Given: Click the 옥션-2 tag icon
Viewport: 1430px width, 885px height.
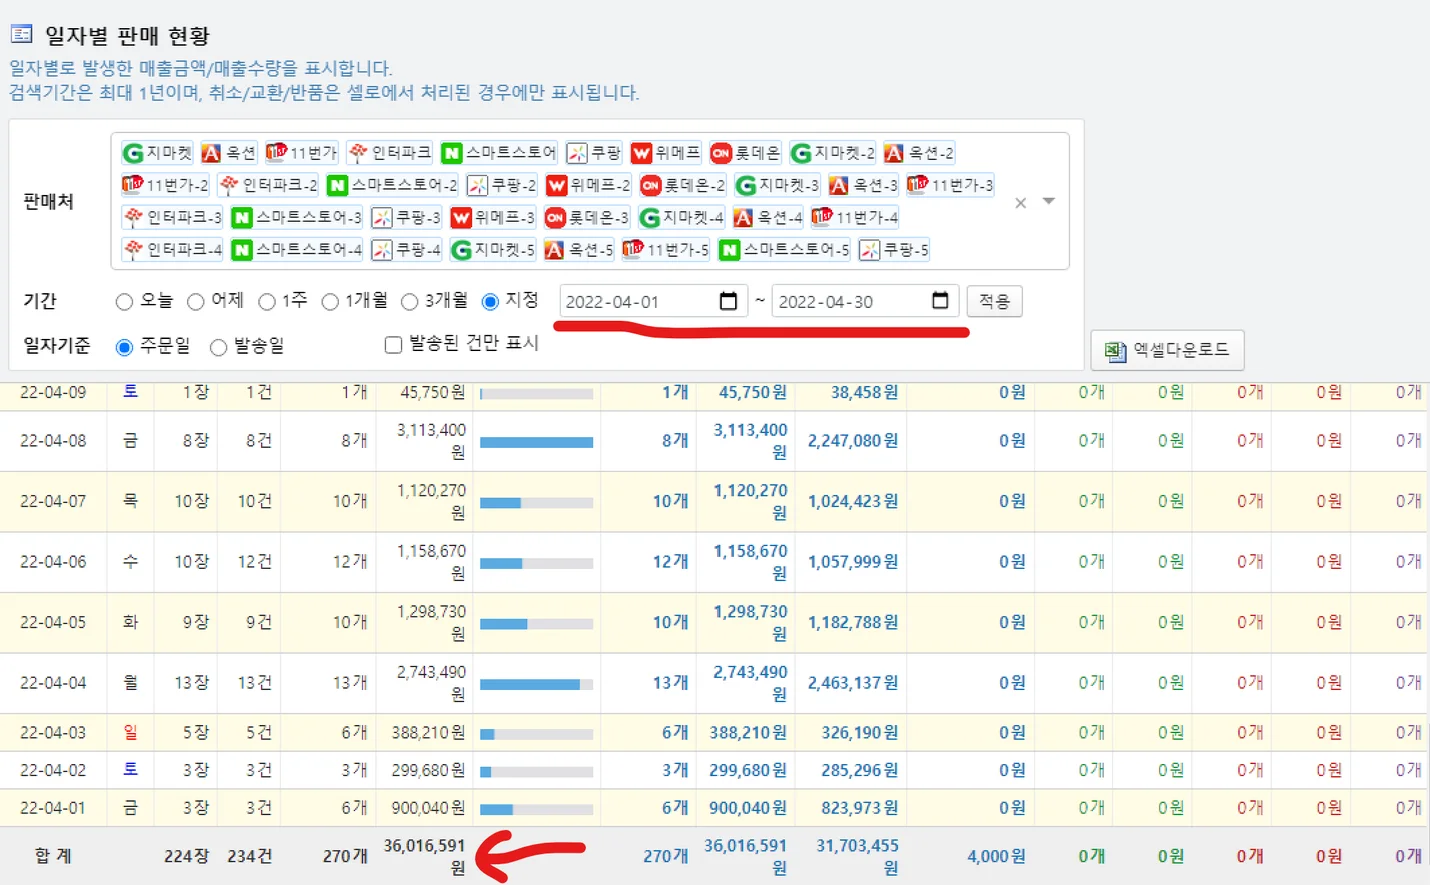Looking at the screenshot, I should (894, 153).
